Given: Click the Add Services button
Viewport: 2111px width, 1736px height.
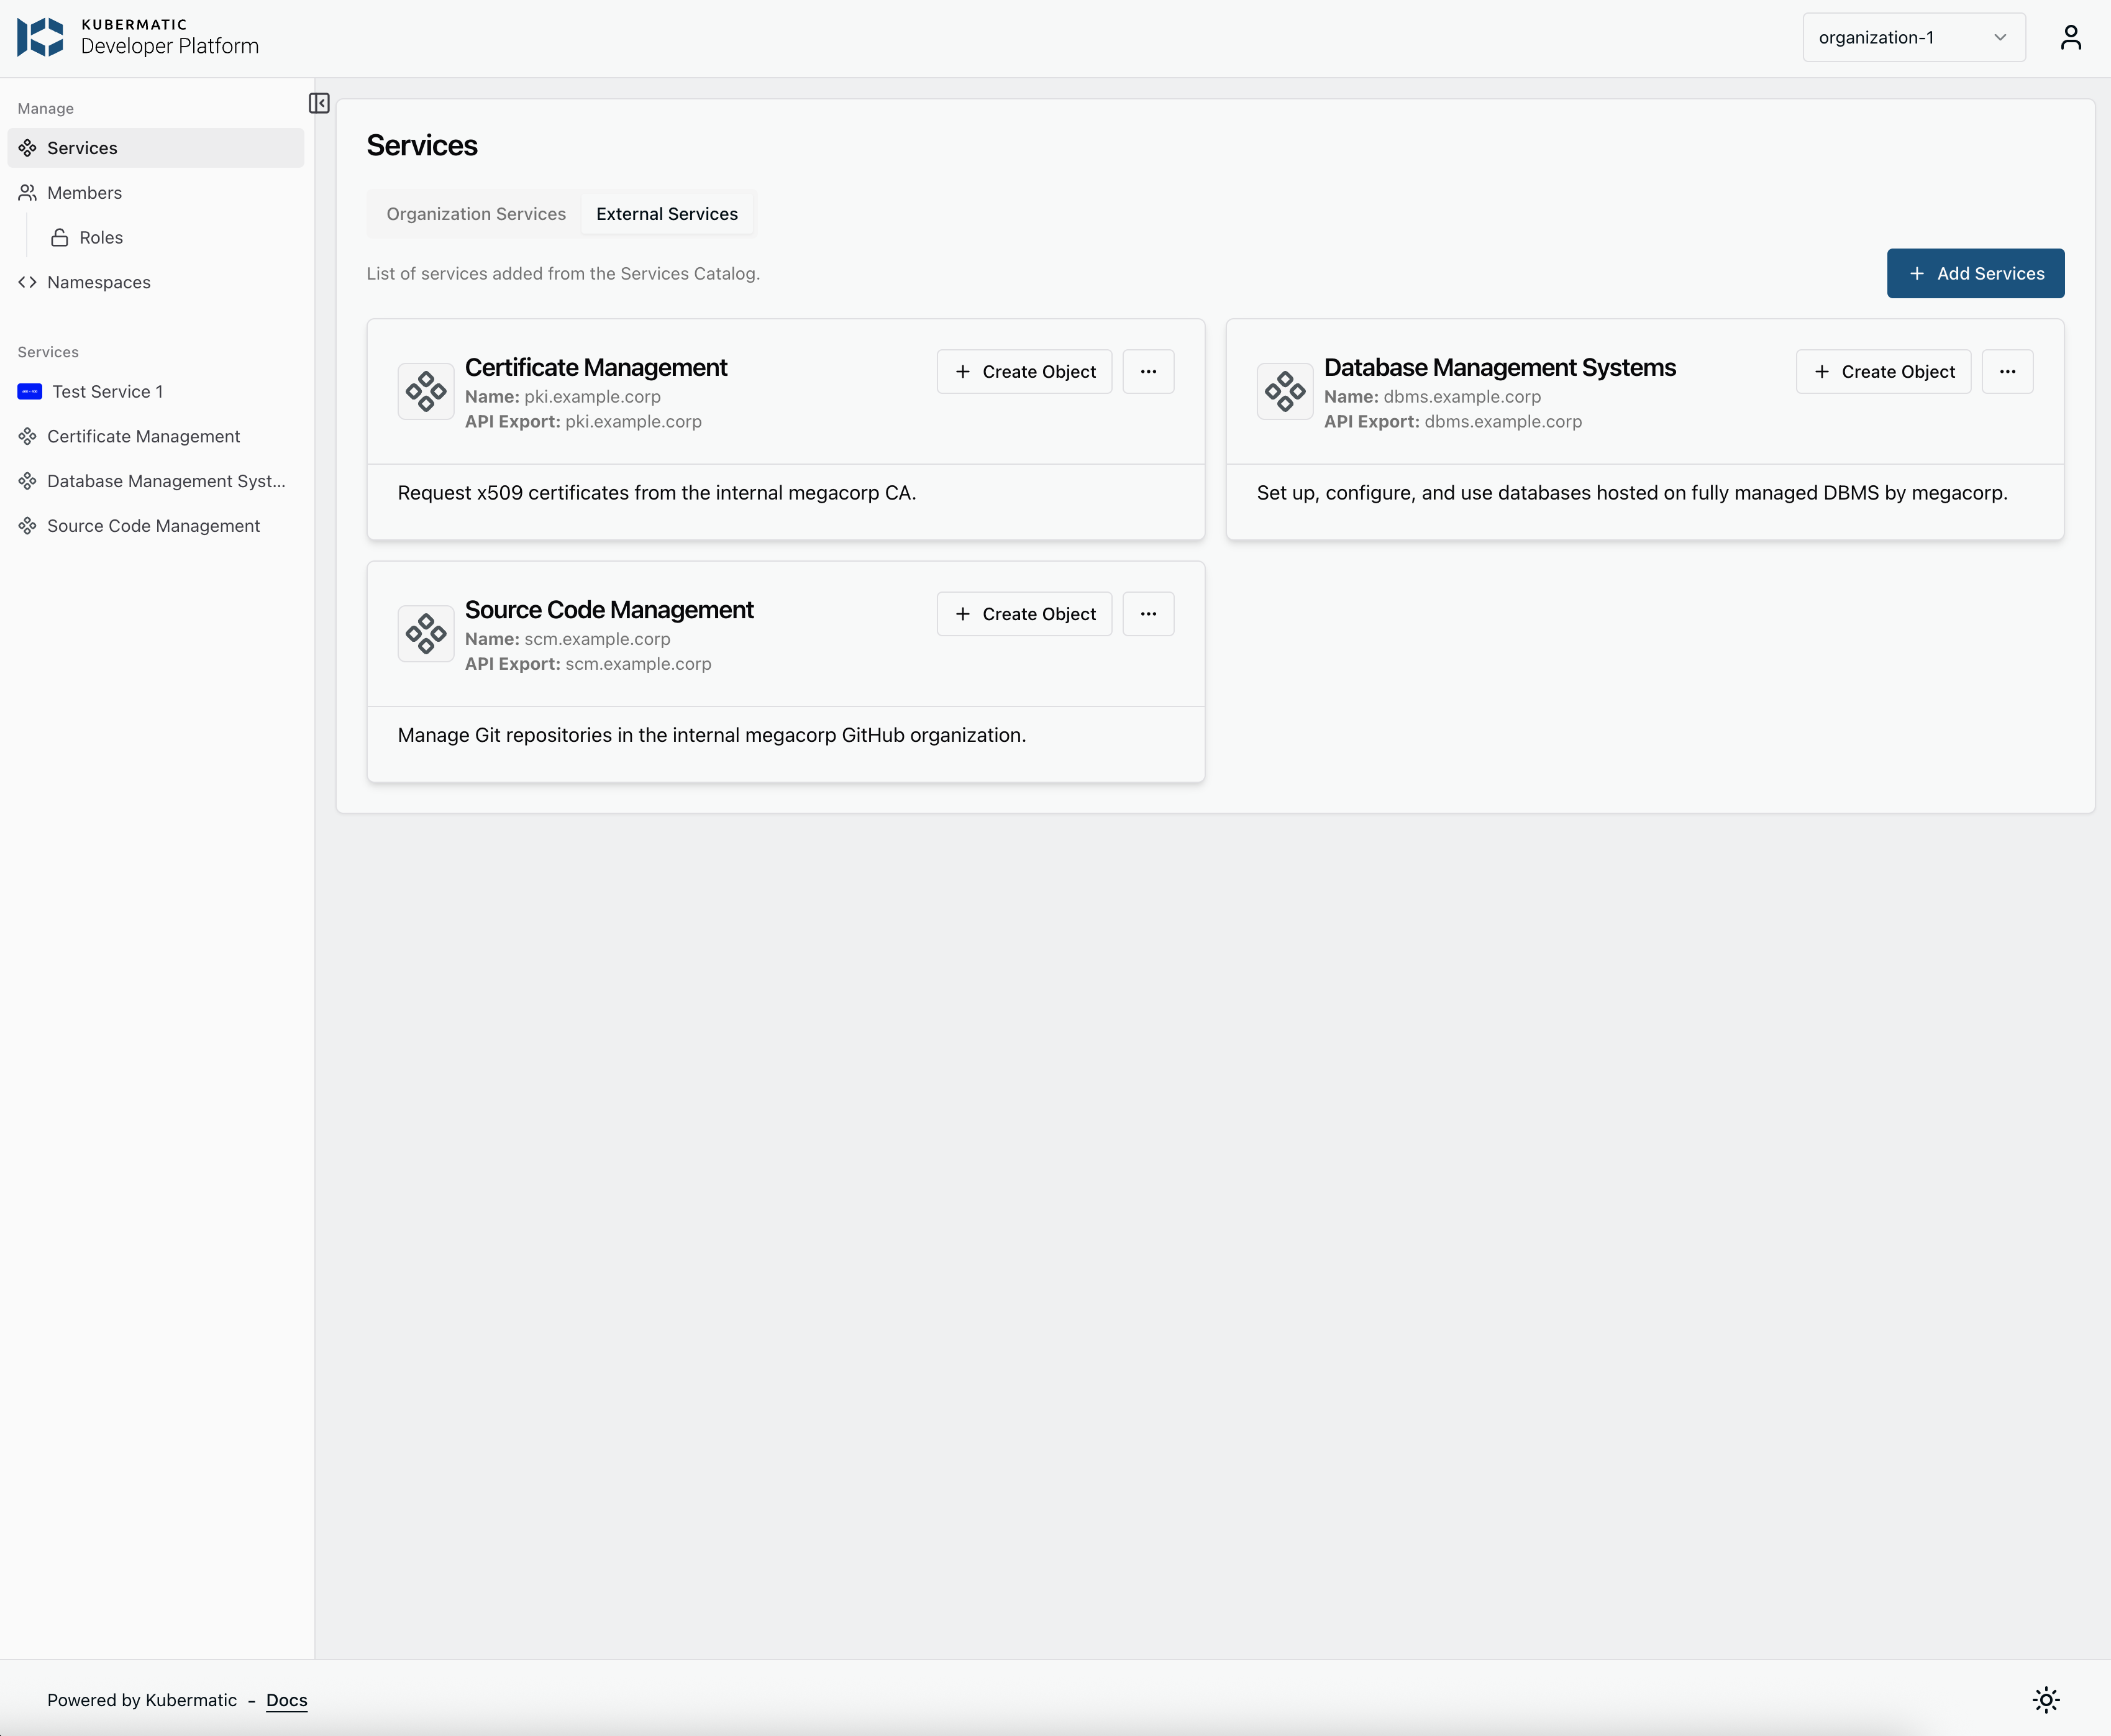Looking at the screenshot, I should click(x=1975, y=273).
